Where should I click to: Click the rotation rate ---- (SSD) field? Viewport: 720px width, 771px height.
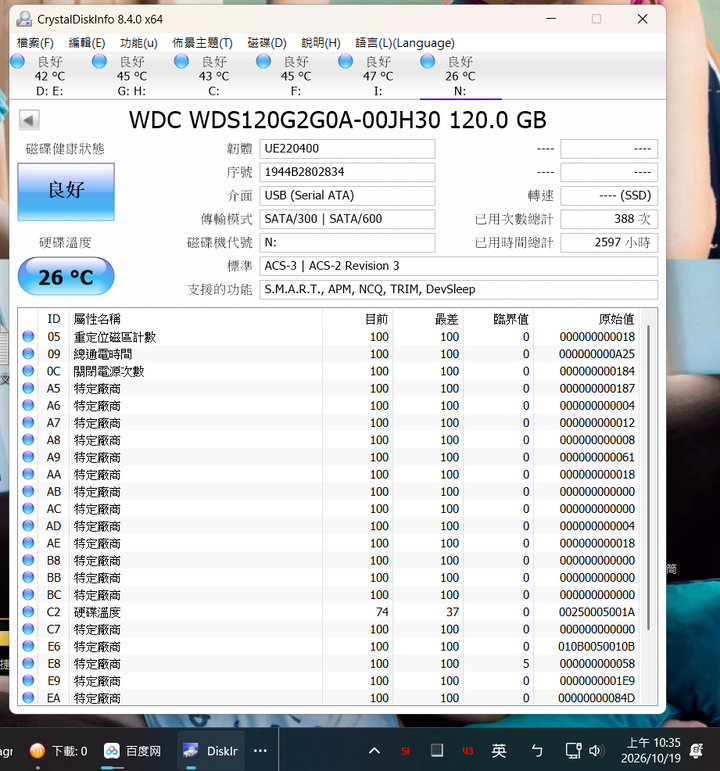coord(609,195)
